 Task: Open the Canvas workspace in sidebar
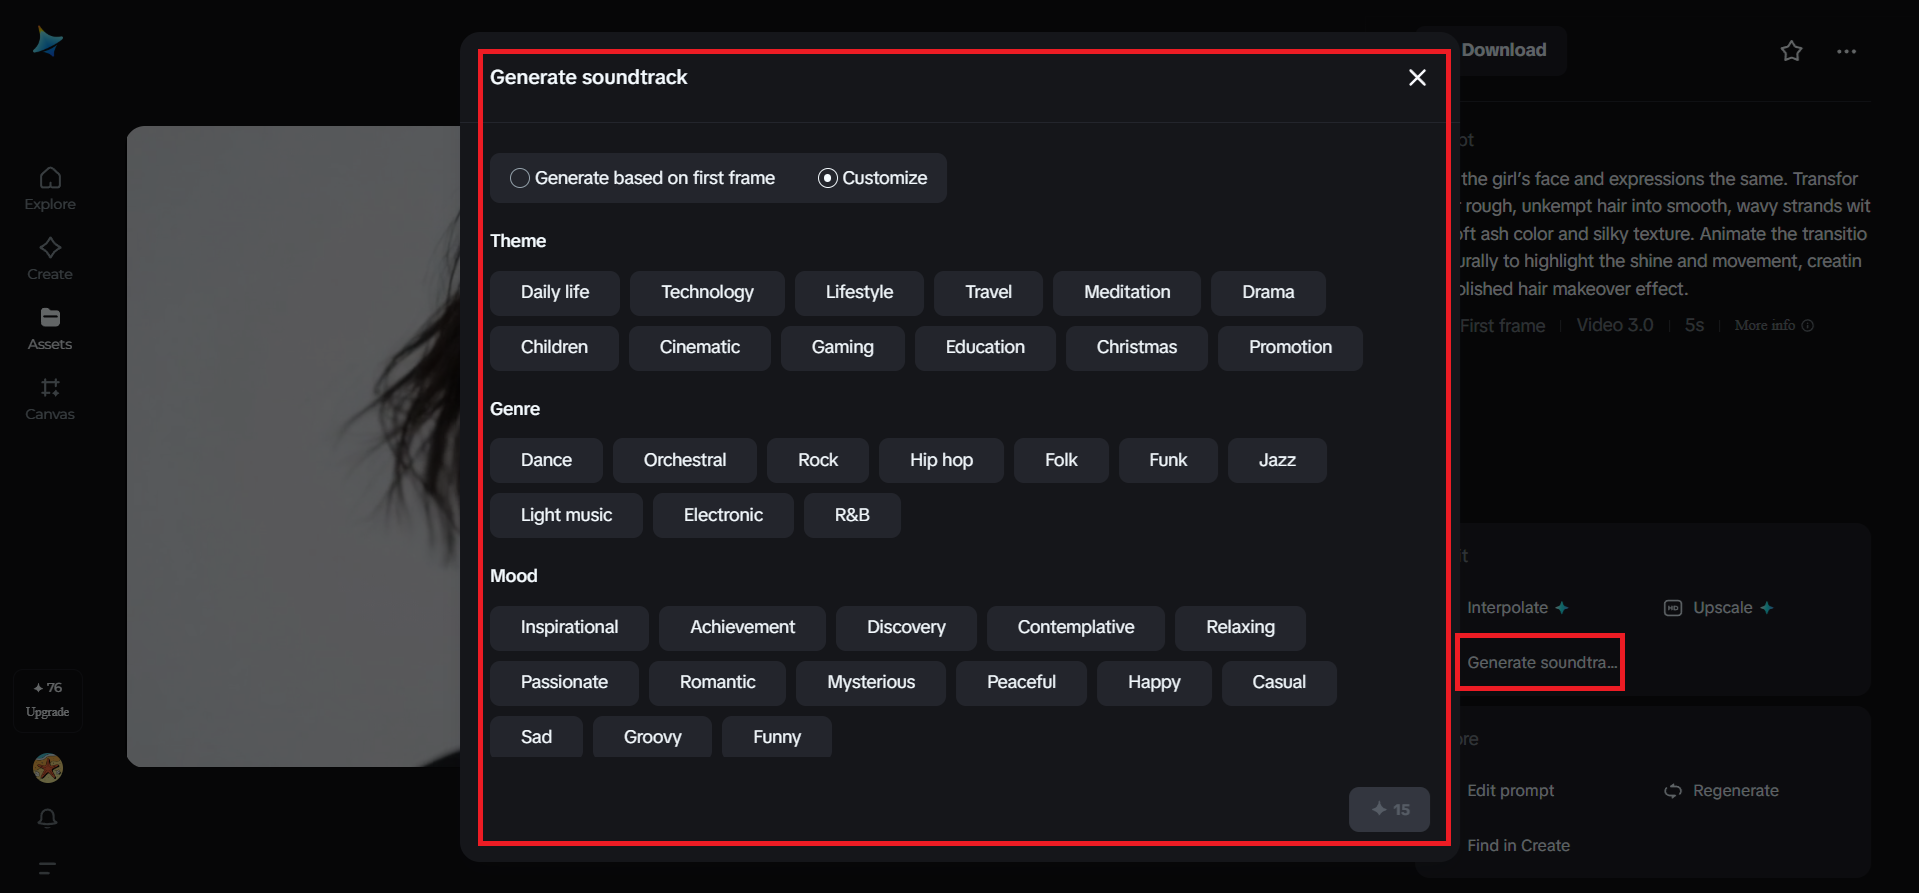[x=50, y=398]
